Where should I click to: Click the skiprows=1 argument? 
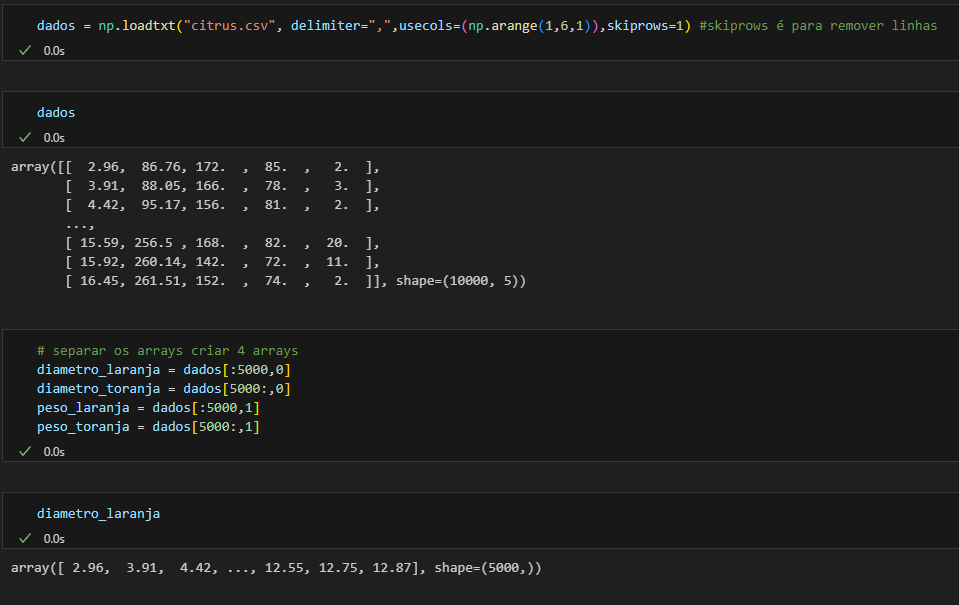pos(645,26)
